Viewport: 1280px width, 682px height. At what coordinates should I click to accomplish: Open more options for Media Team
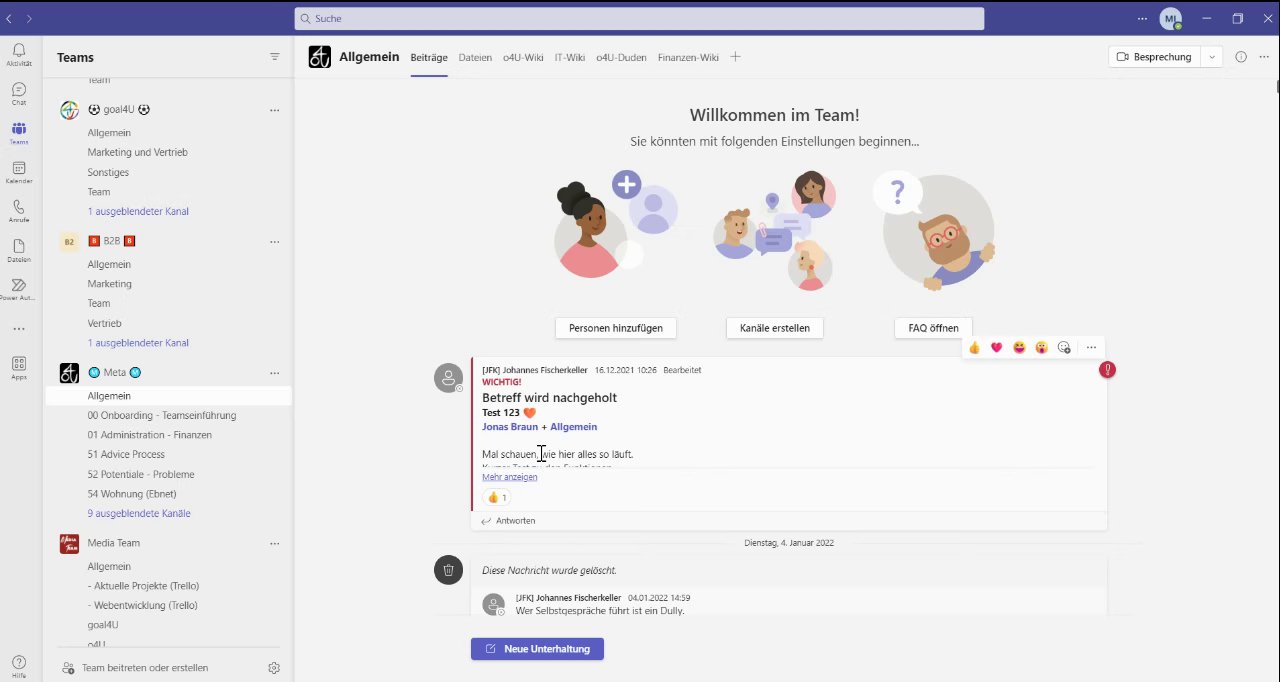[274, 543]
